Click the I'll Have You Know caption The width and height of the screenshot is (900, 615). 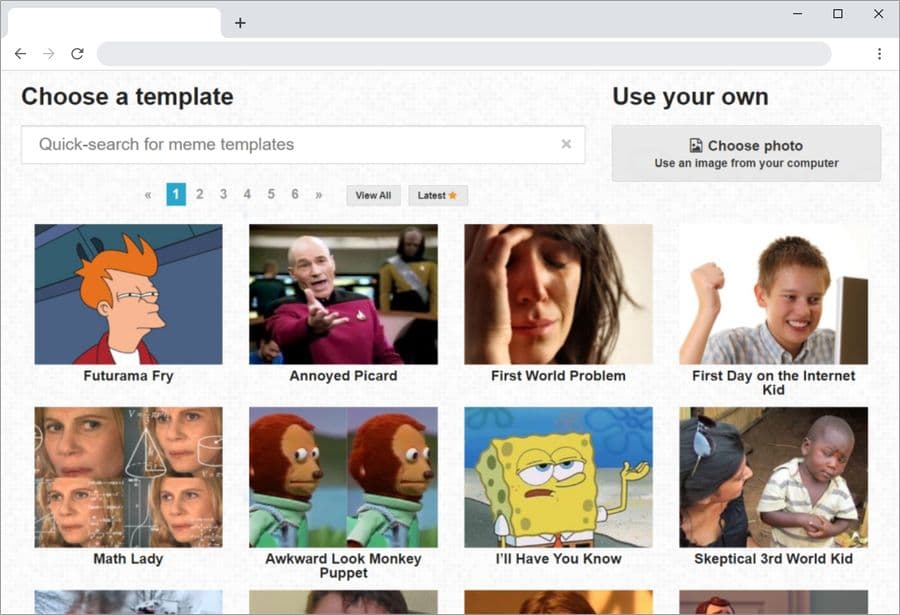tap(558, 559)
